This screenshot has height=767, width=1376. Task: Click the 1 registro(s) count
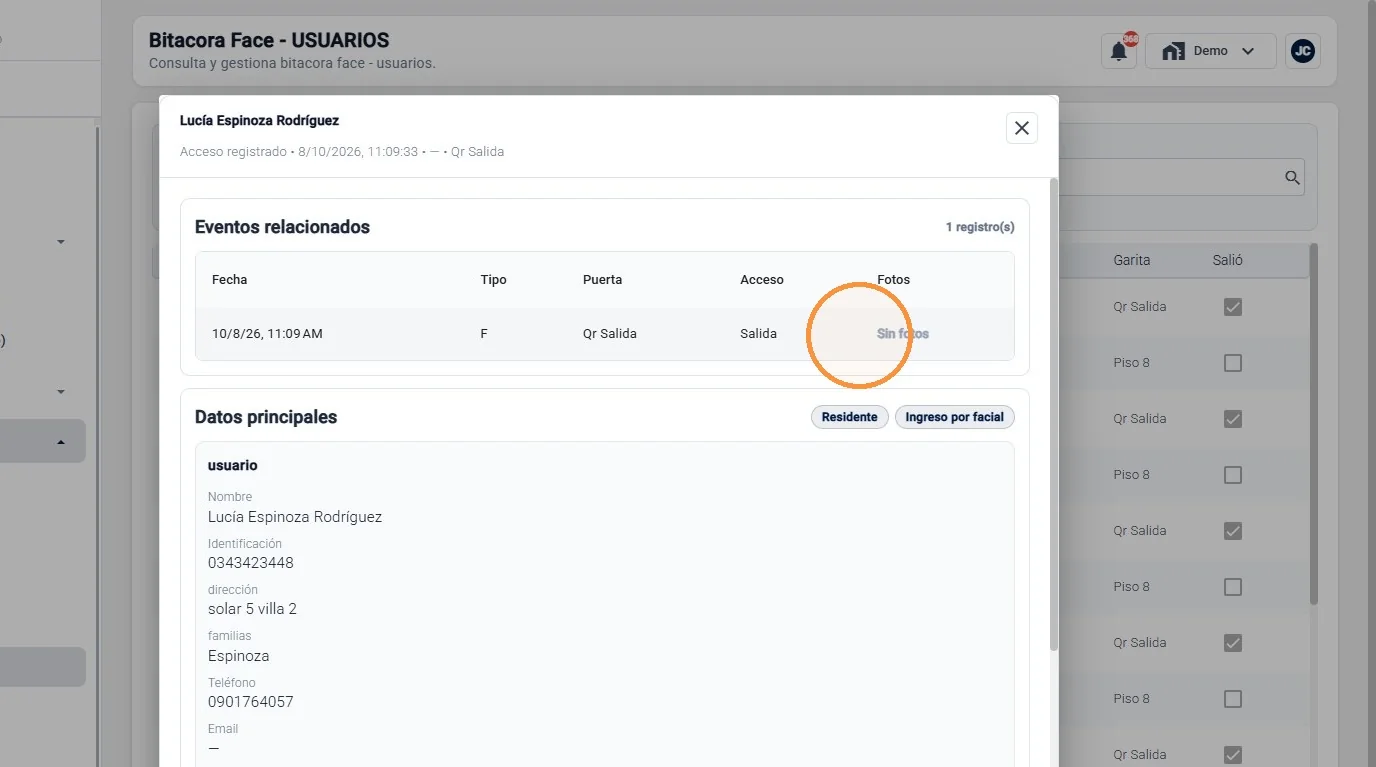[980, 227]
